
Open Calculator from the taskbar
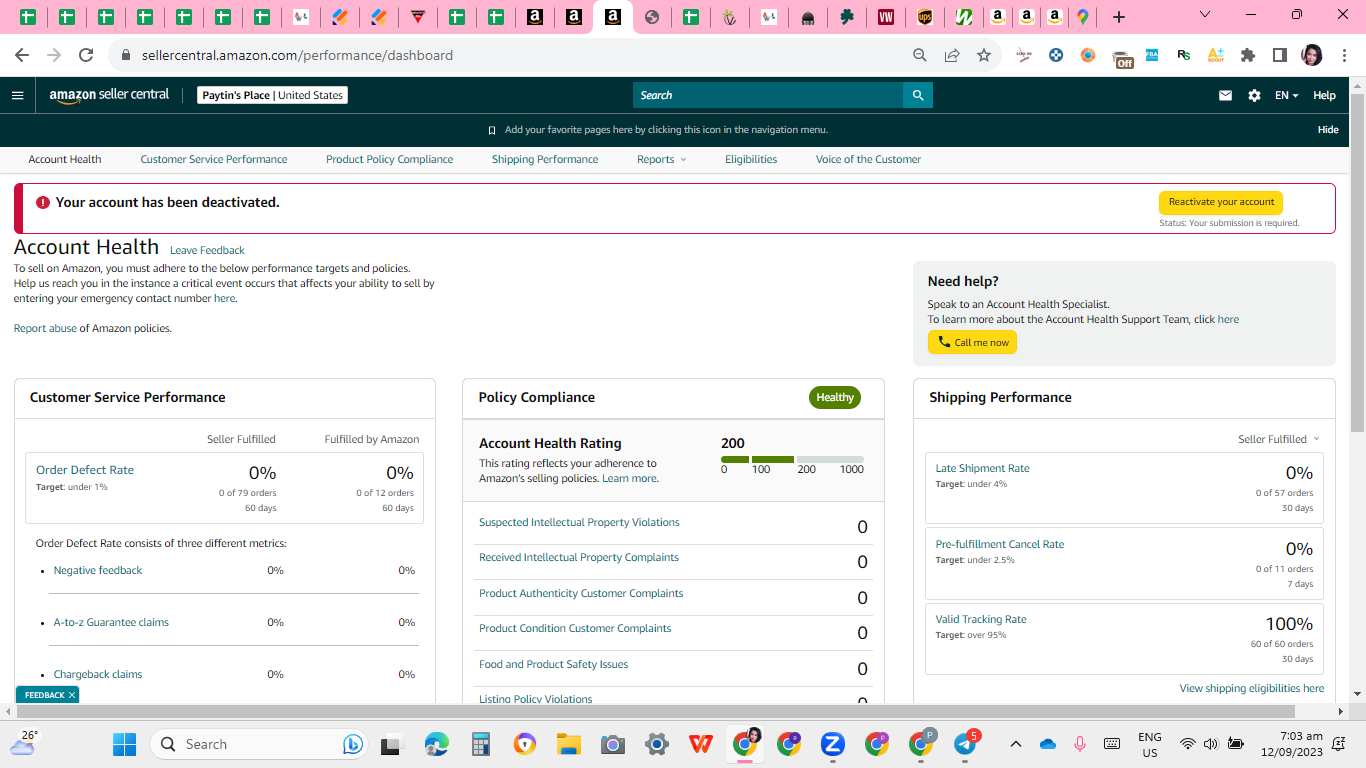pyautogui.click(x=481, y=744)
